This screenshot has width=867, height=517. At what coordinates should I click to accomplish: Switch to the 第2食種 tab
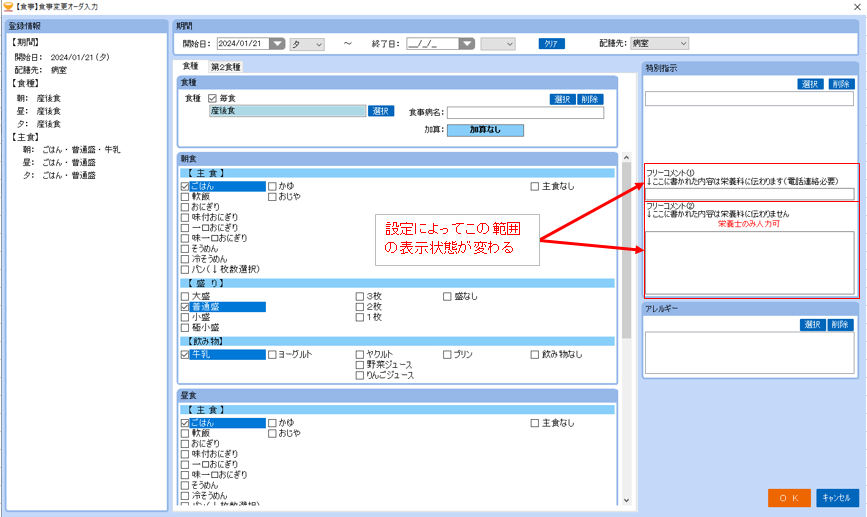coord(226,67)
